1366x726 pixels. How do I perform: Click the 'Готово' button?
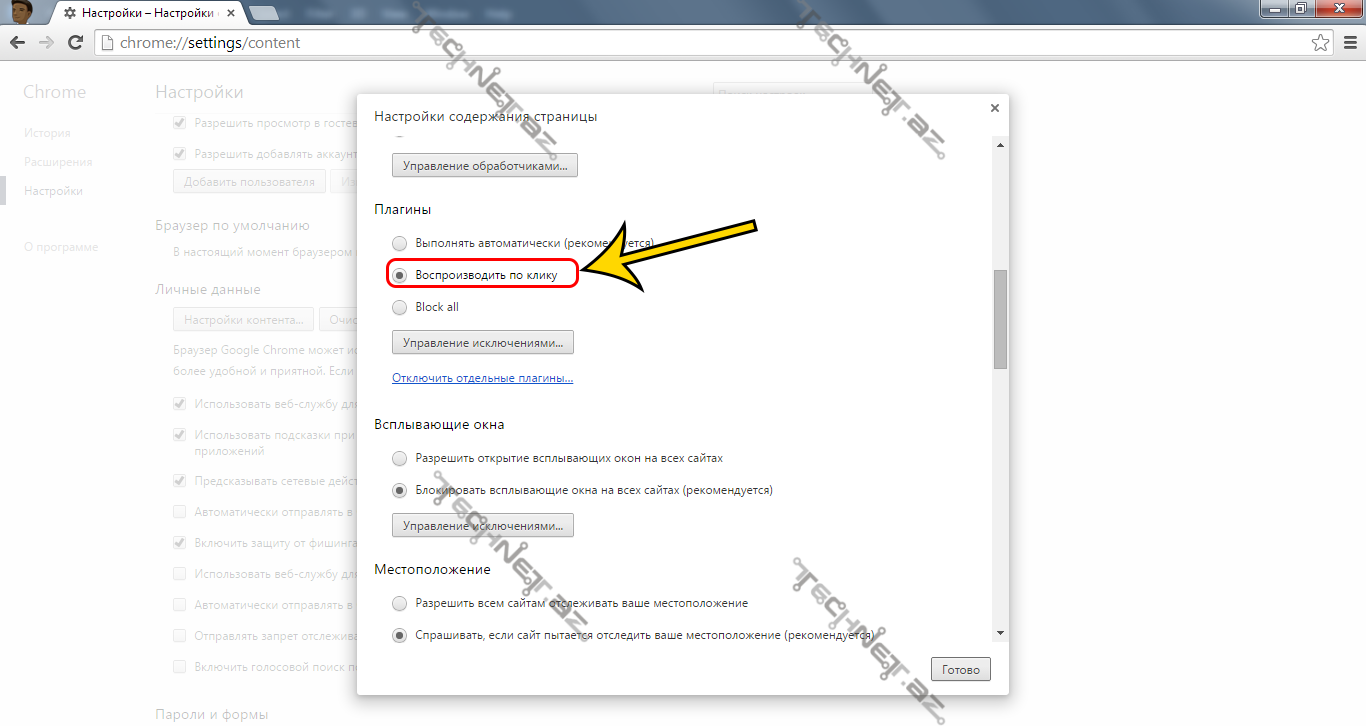click(960, 669)
